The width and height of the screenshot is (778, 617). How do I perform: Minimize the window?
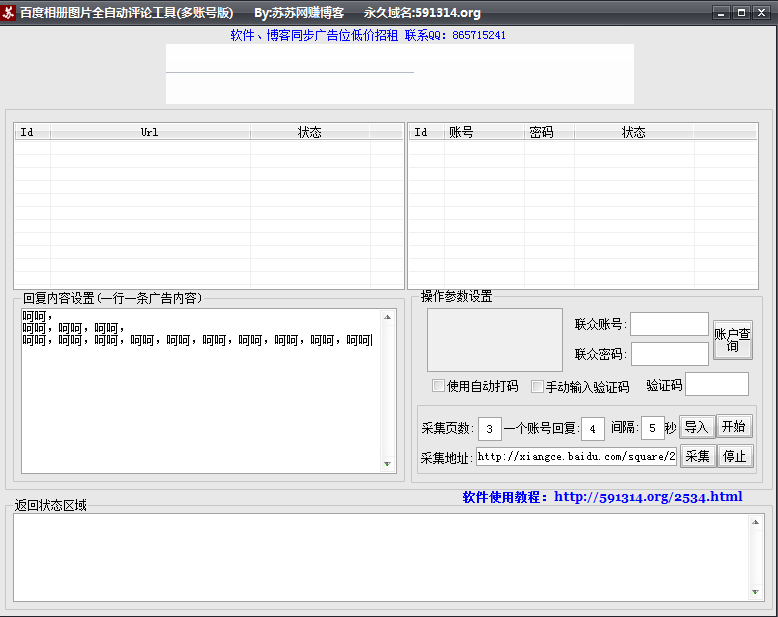721,12
